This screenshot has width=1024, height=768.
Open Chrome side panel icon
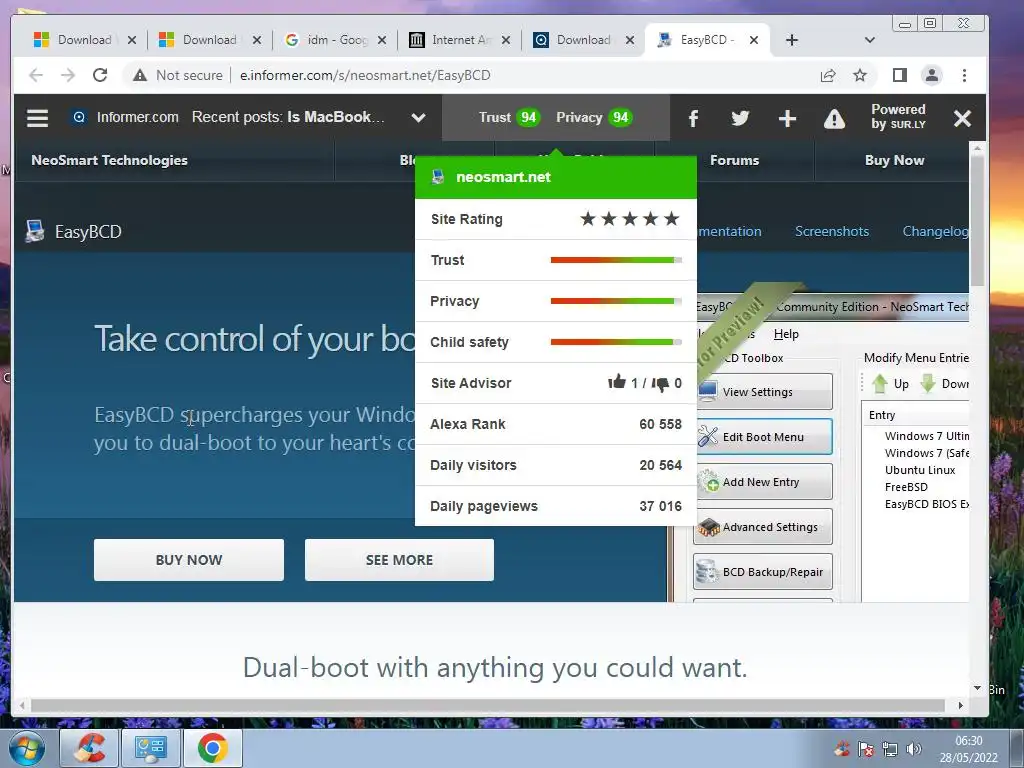tap(900, 75)
